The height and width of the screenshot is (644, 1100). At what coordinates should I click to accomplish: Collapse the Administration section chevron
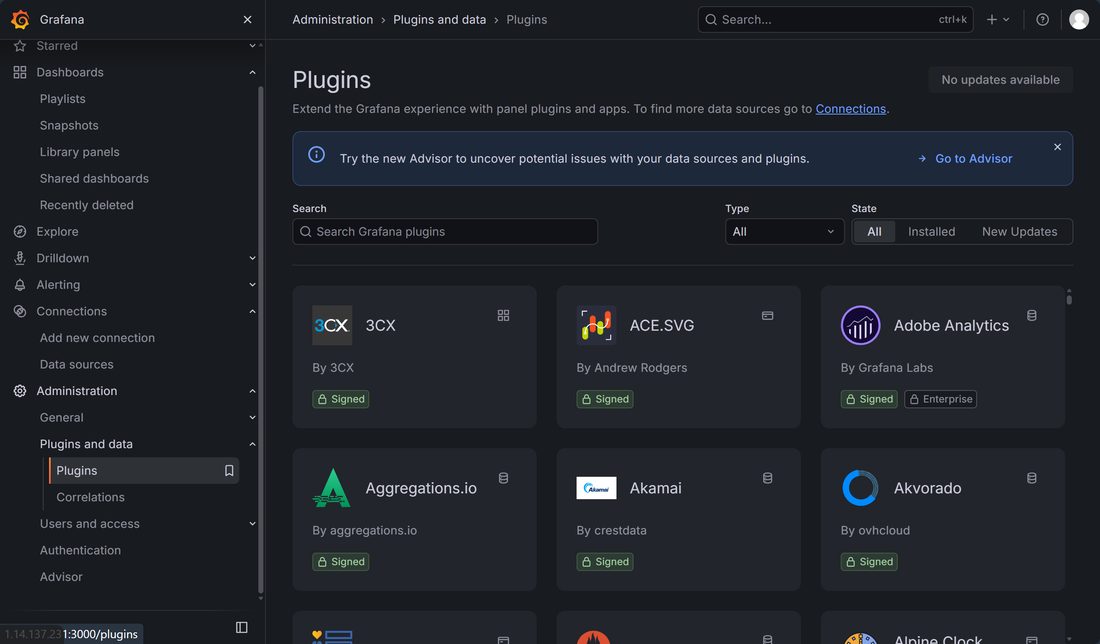[x=252, y=391]
